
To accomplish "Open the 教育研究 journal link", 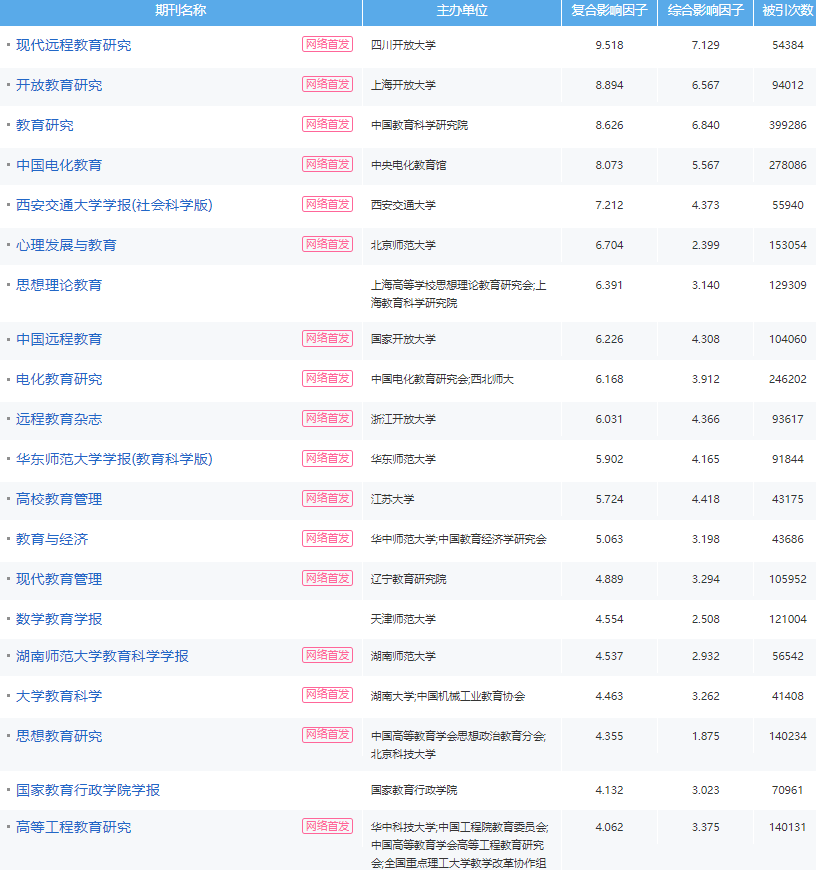I will pos(45,125).
